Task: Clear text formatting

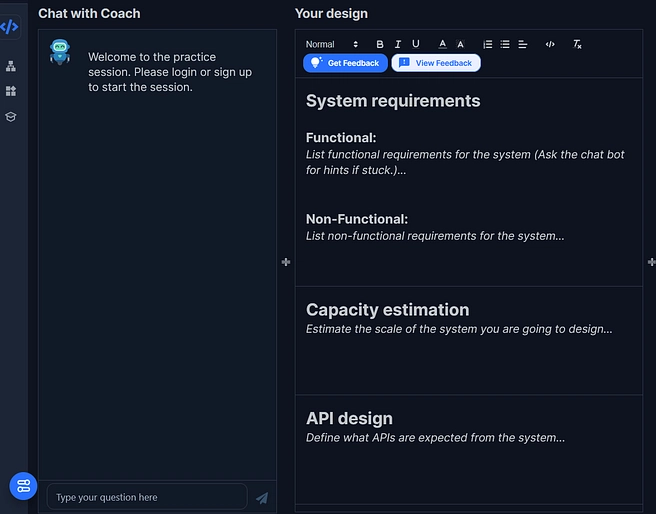Action: coord(577,44)
